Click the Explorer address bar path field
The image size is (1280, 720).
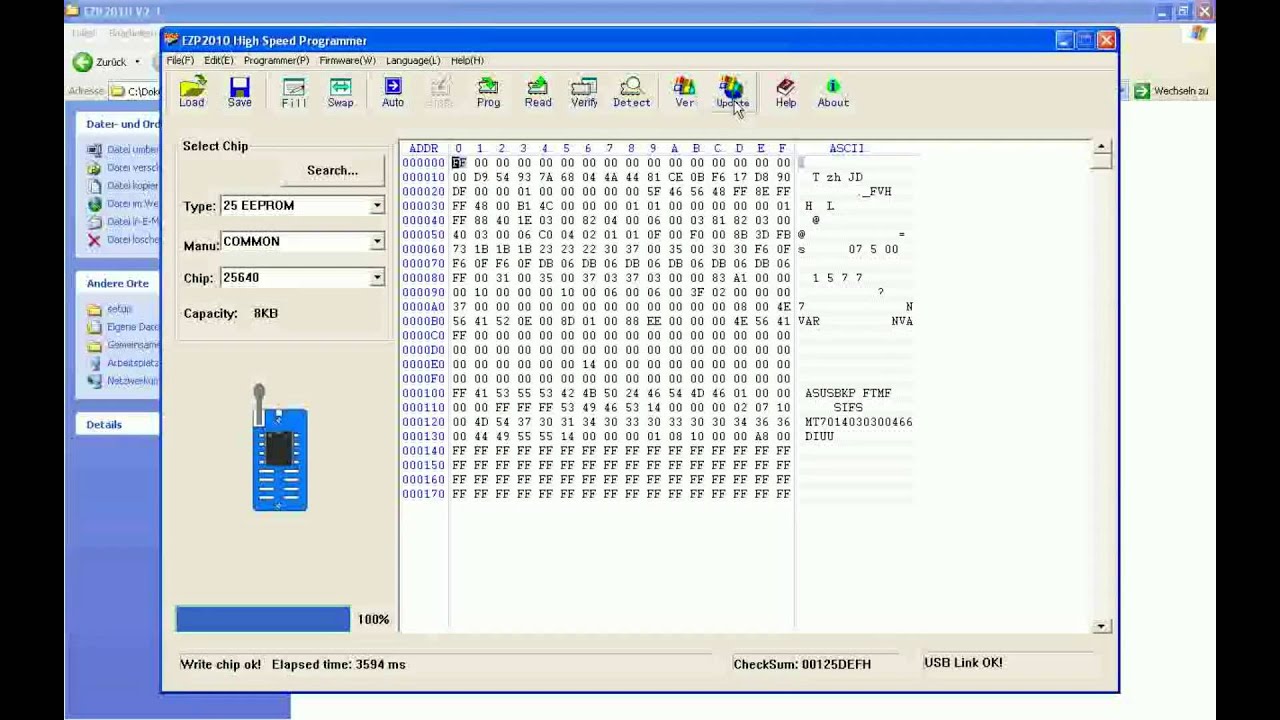[x=136, y=91]
